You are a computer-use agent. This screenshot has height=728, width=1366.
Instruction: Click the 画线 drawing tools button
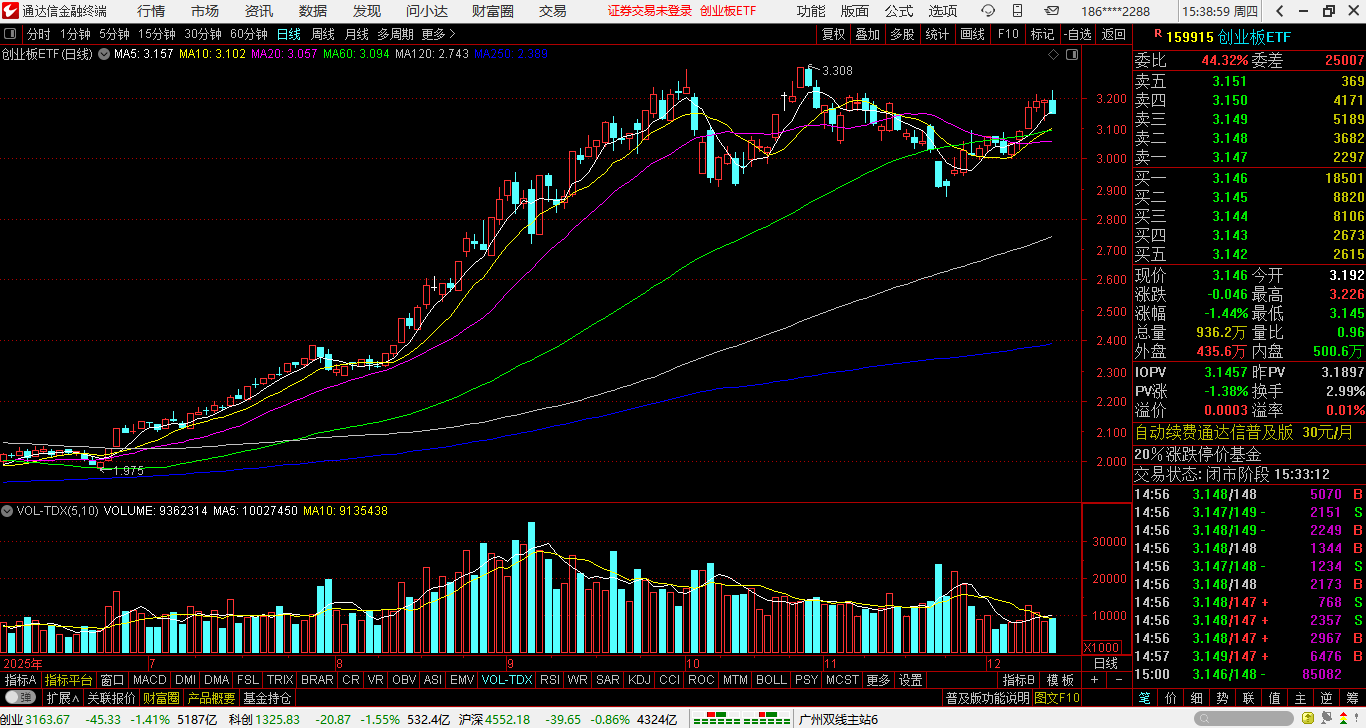972,34
